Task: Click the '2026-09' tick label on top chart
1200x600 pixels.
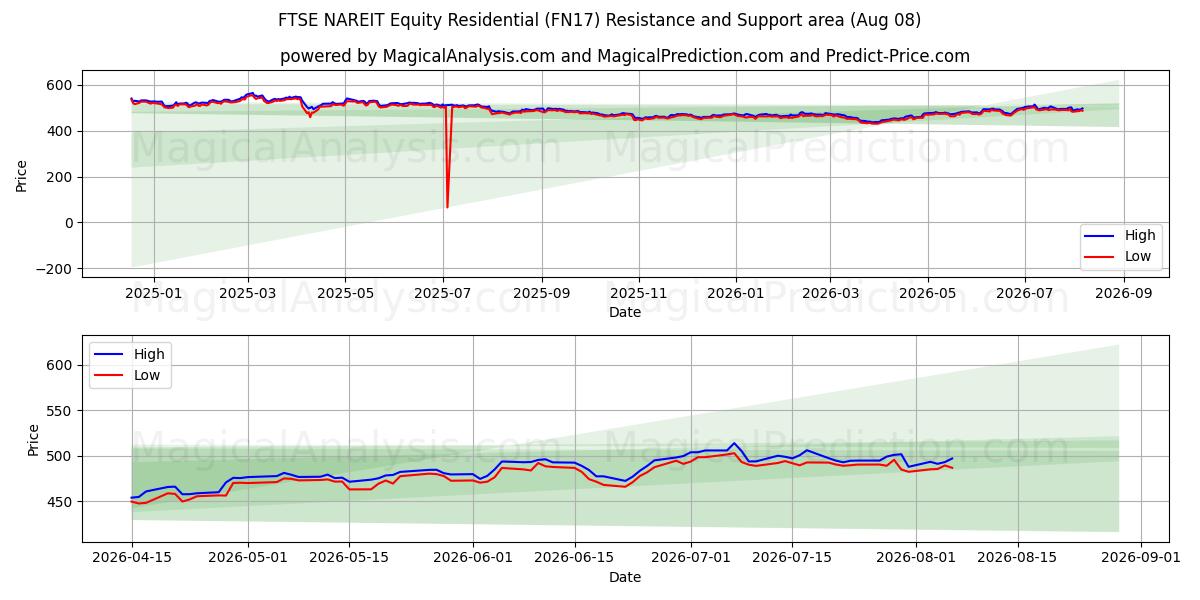Action: click(1123, 294)
